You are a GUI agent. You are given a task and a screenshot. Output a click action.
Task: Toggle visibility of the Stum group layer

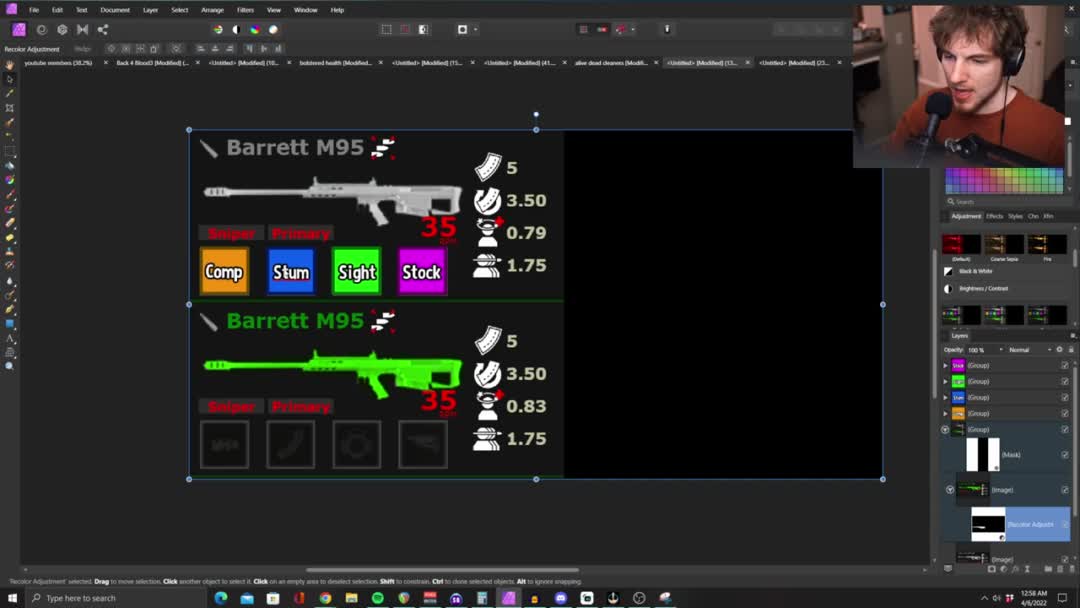pos(1065,397)
